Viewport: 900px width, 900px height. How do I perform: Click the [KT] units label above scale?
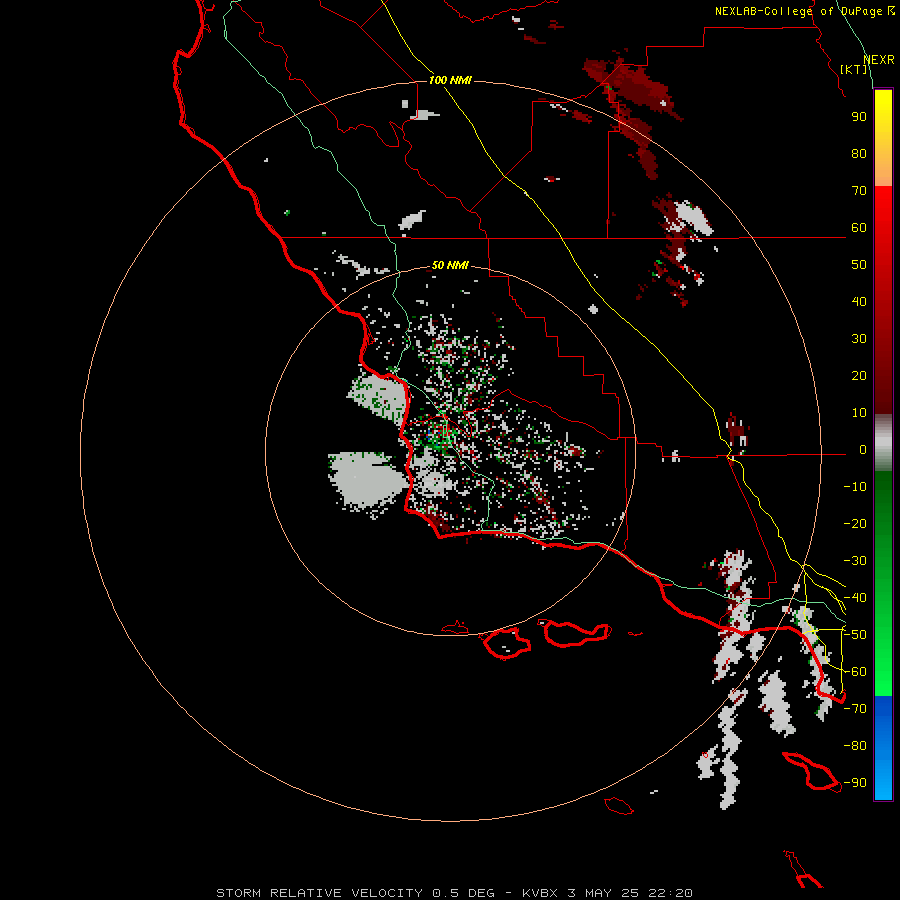point(854,69)
